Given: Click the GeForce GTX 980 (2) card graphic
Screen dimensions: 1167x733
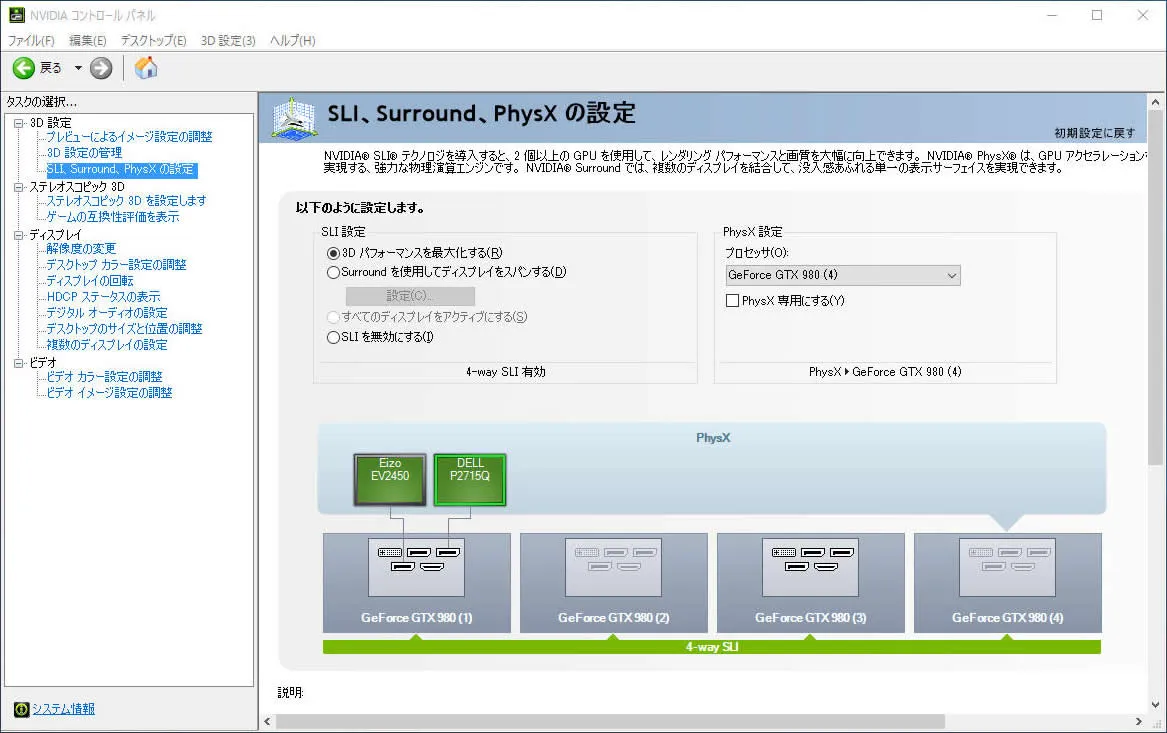Looking at the screenshot, I should point(613,583).
